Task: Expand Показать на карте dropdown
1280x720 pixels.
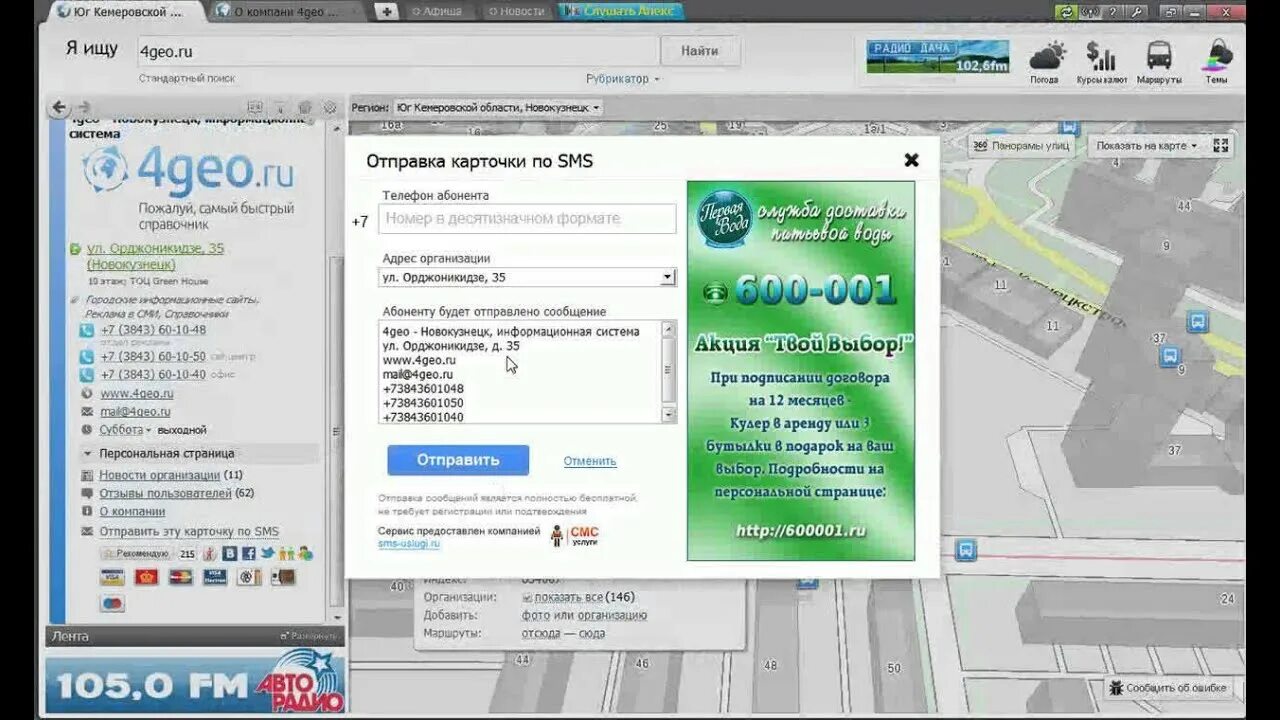Action: [1147, 146]
